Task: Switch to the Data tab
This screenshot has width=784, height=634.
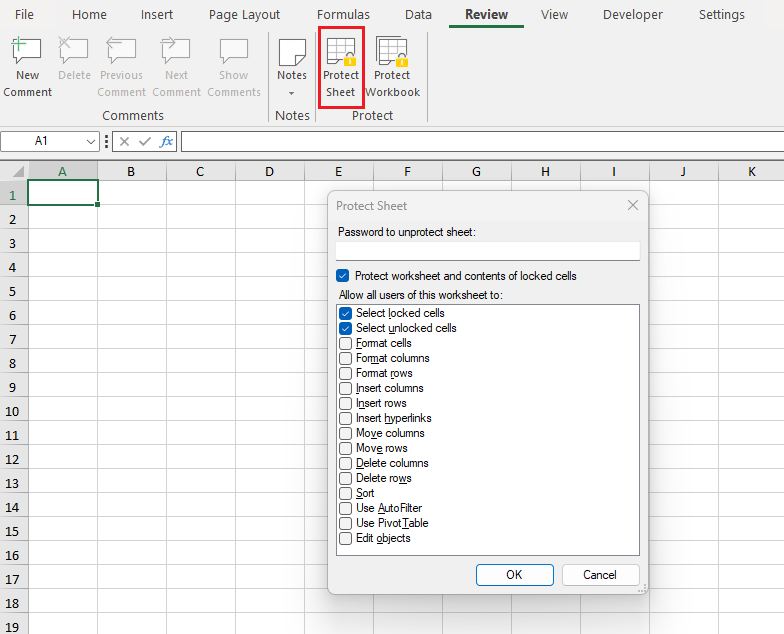Action: tap(418, 14)
